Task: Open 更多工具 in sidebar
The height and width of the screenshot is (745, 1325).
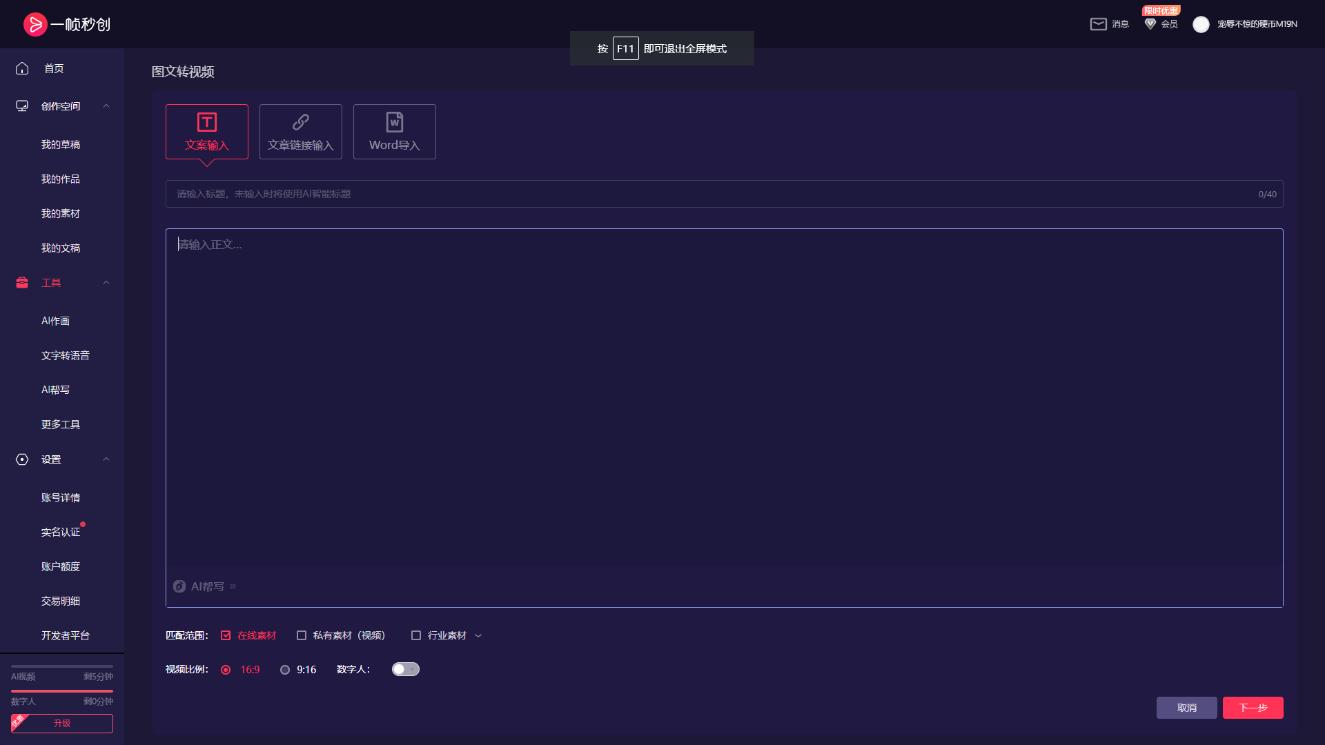Action: 60,425
